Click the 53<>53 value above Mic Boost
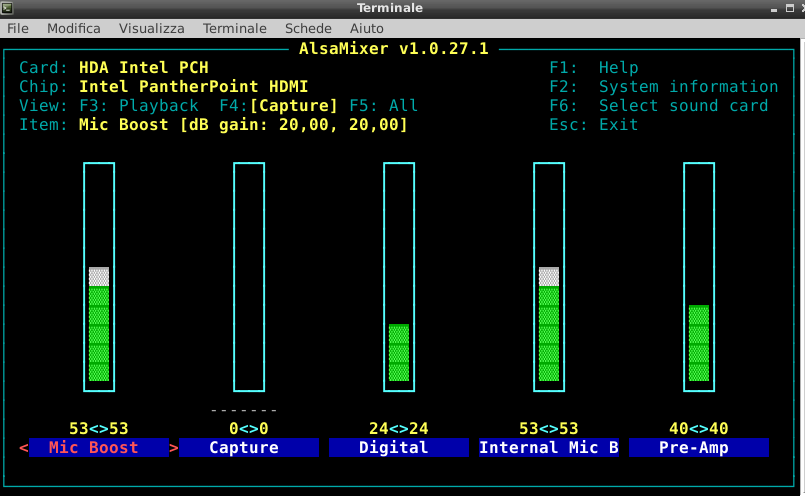The height and width of the screenshot is (496, 805). (99, 428)
